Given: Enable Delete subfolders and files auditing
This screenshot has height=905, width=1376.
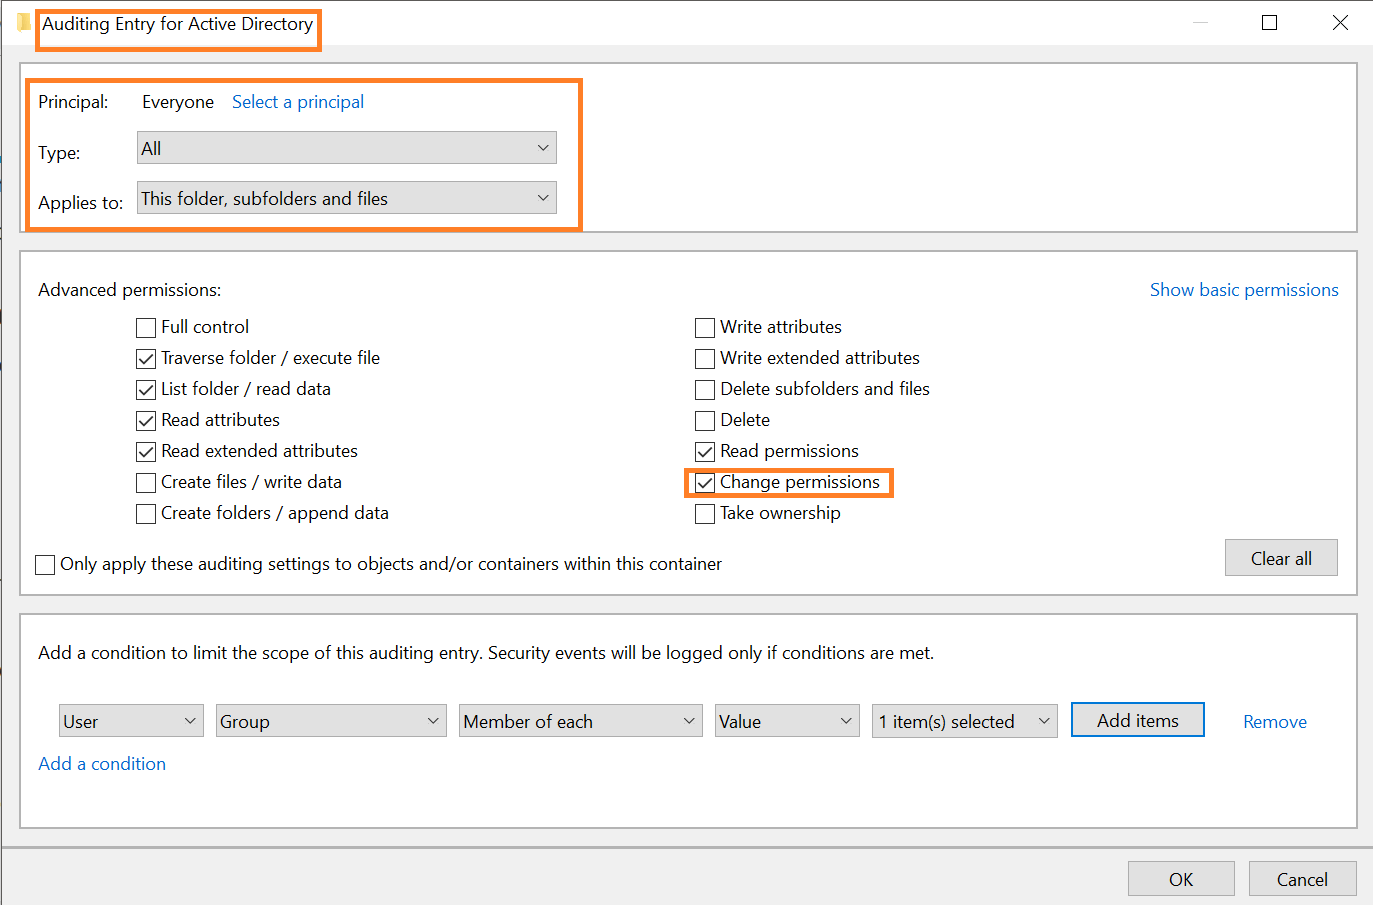Looking at the screenshot, I should 704,389.
